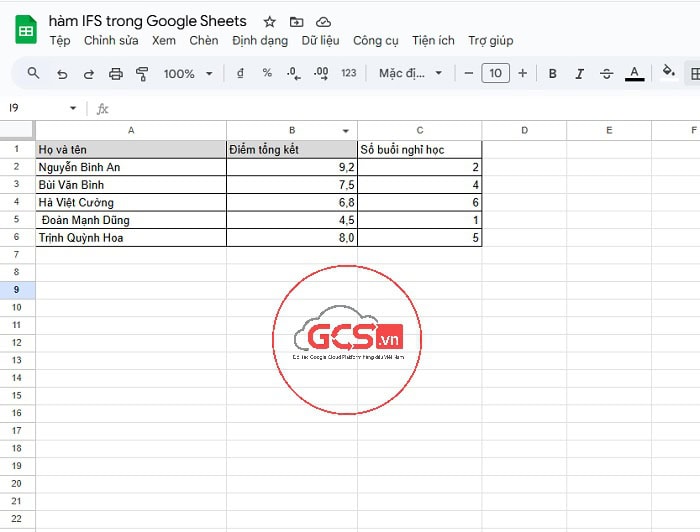Decrease font size with minus button
Image resolution: width=700 pixels, height=532 pixels.
469,73
